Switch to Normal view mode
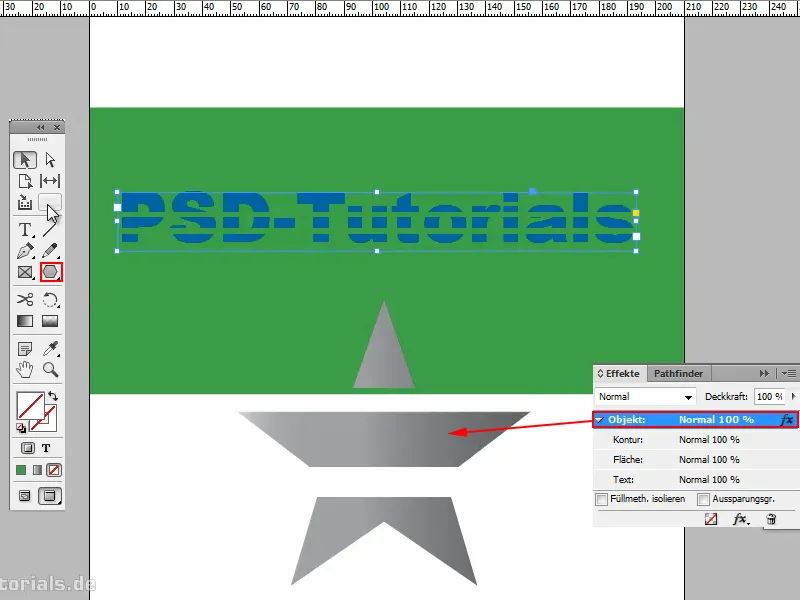 click(x=24, y=495)
